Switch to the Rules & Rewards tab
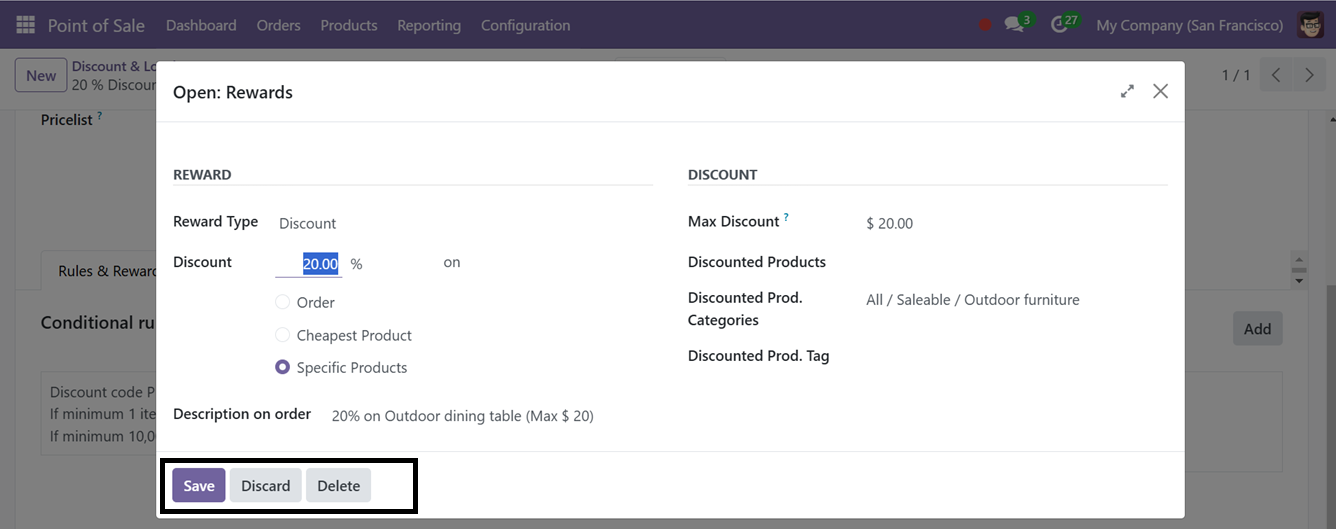The width and height of the screenshot is (1336, 529). (x=99, y=271)
